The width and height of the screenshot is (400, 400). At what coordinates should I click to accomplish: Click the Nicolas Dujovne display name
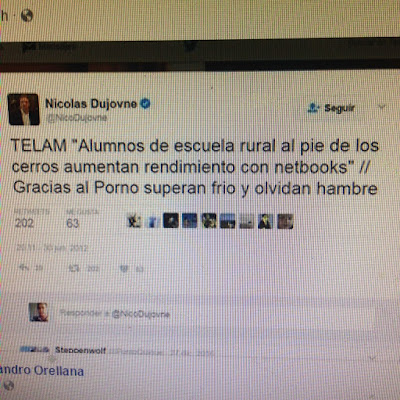tap(91, 104)
